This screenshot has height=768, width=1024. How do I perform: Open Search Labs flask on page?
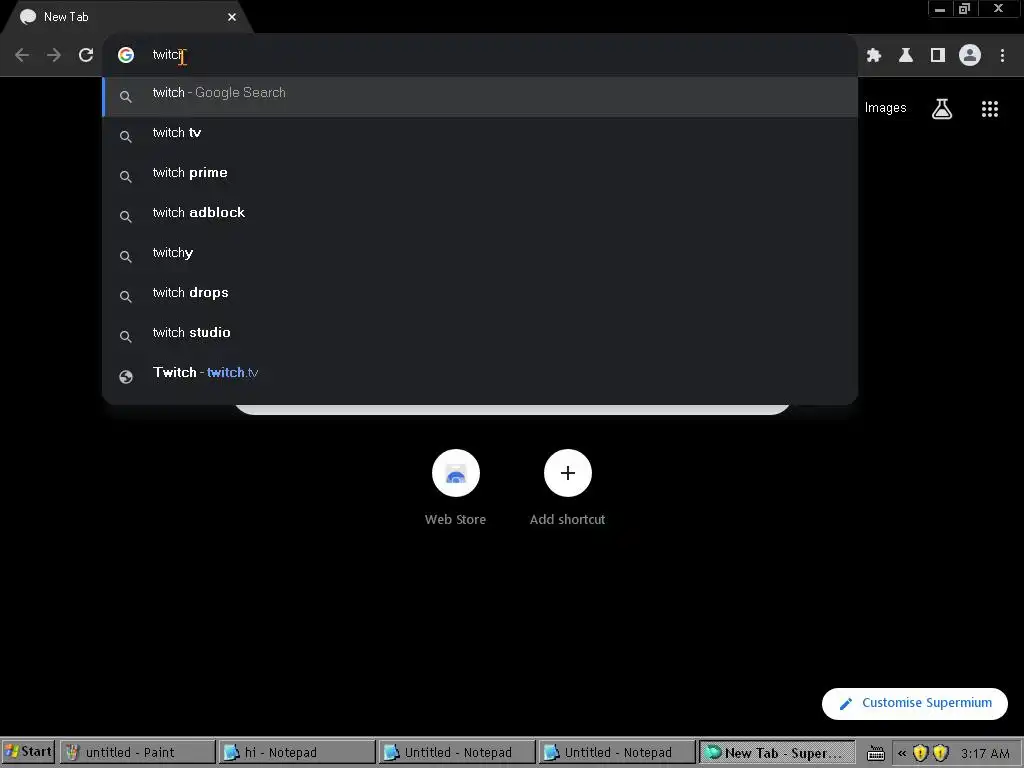(942, 108)
